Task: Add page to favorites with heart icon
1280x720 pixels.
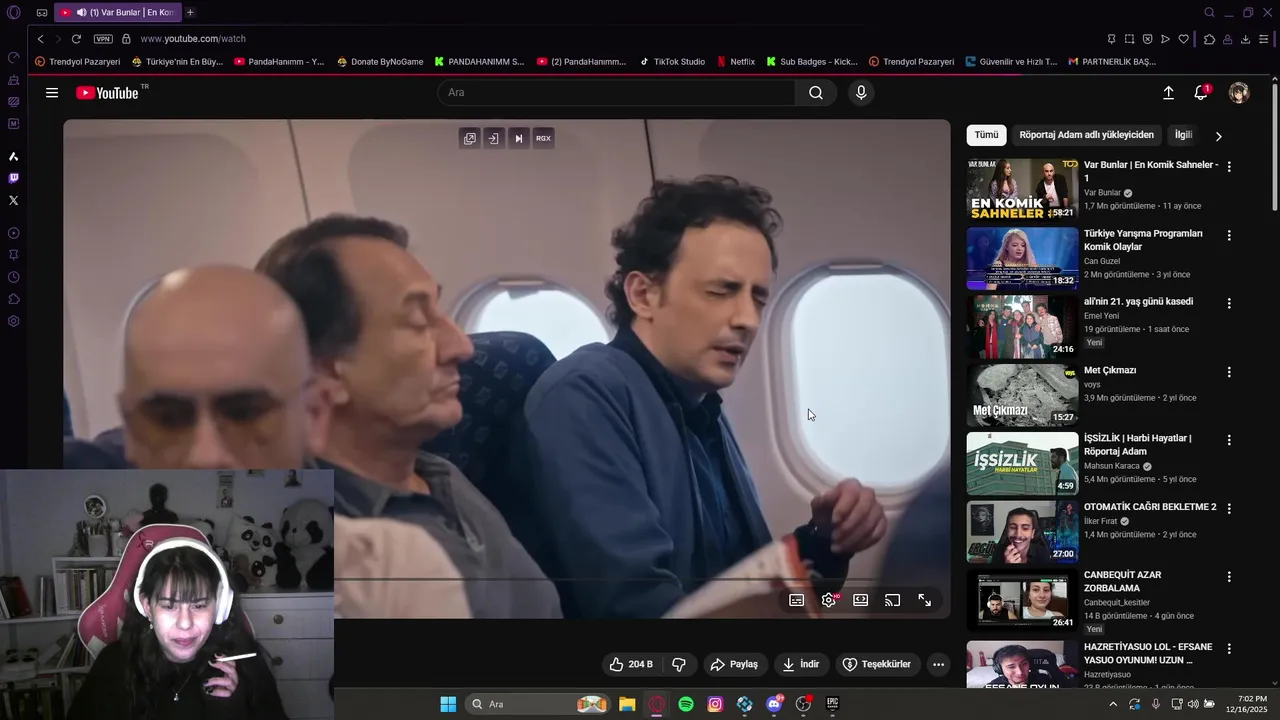Action: click(1184, 39)
